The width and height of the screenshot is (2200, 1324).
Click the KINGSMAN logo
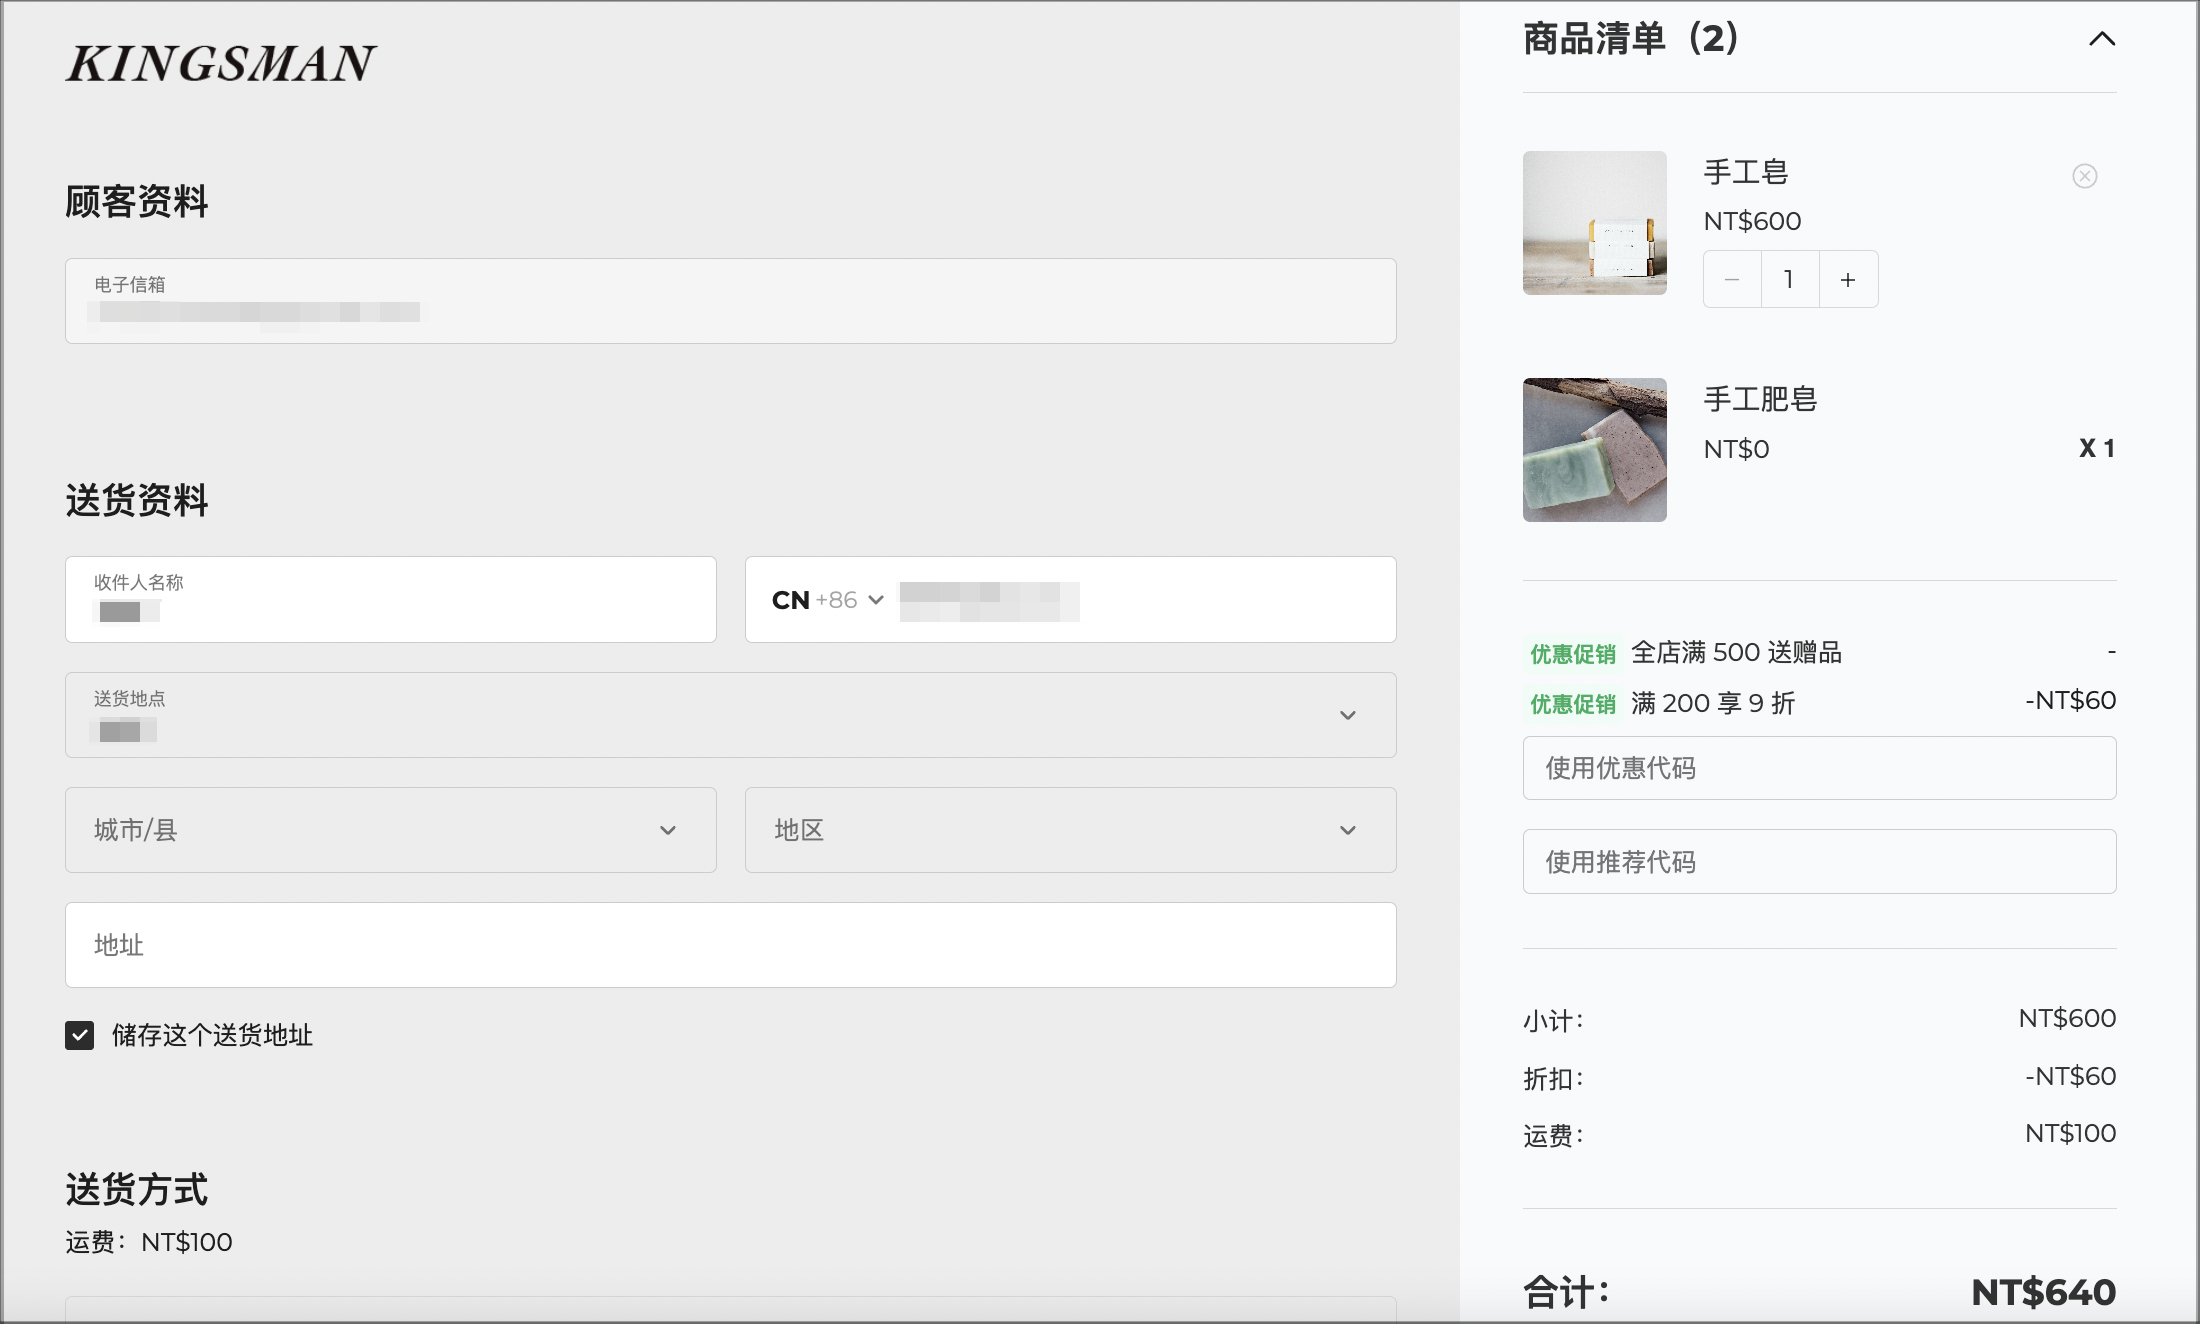pos(221,63)
